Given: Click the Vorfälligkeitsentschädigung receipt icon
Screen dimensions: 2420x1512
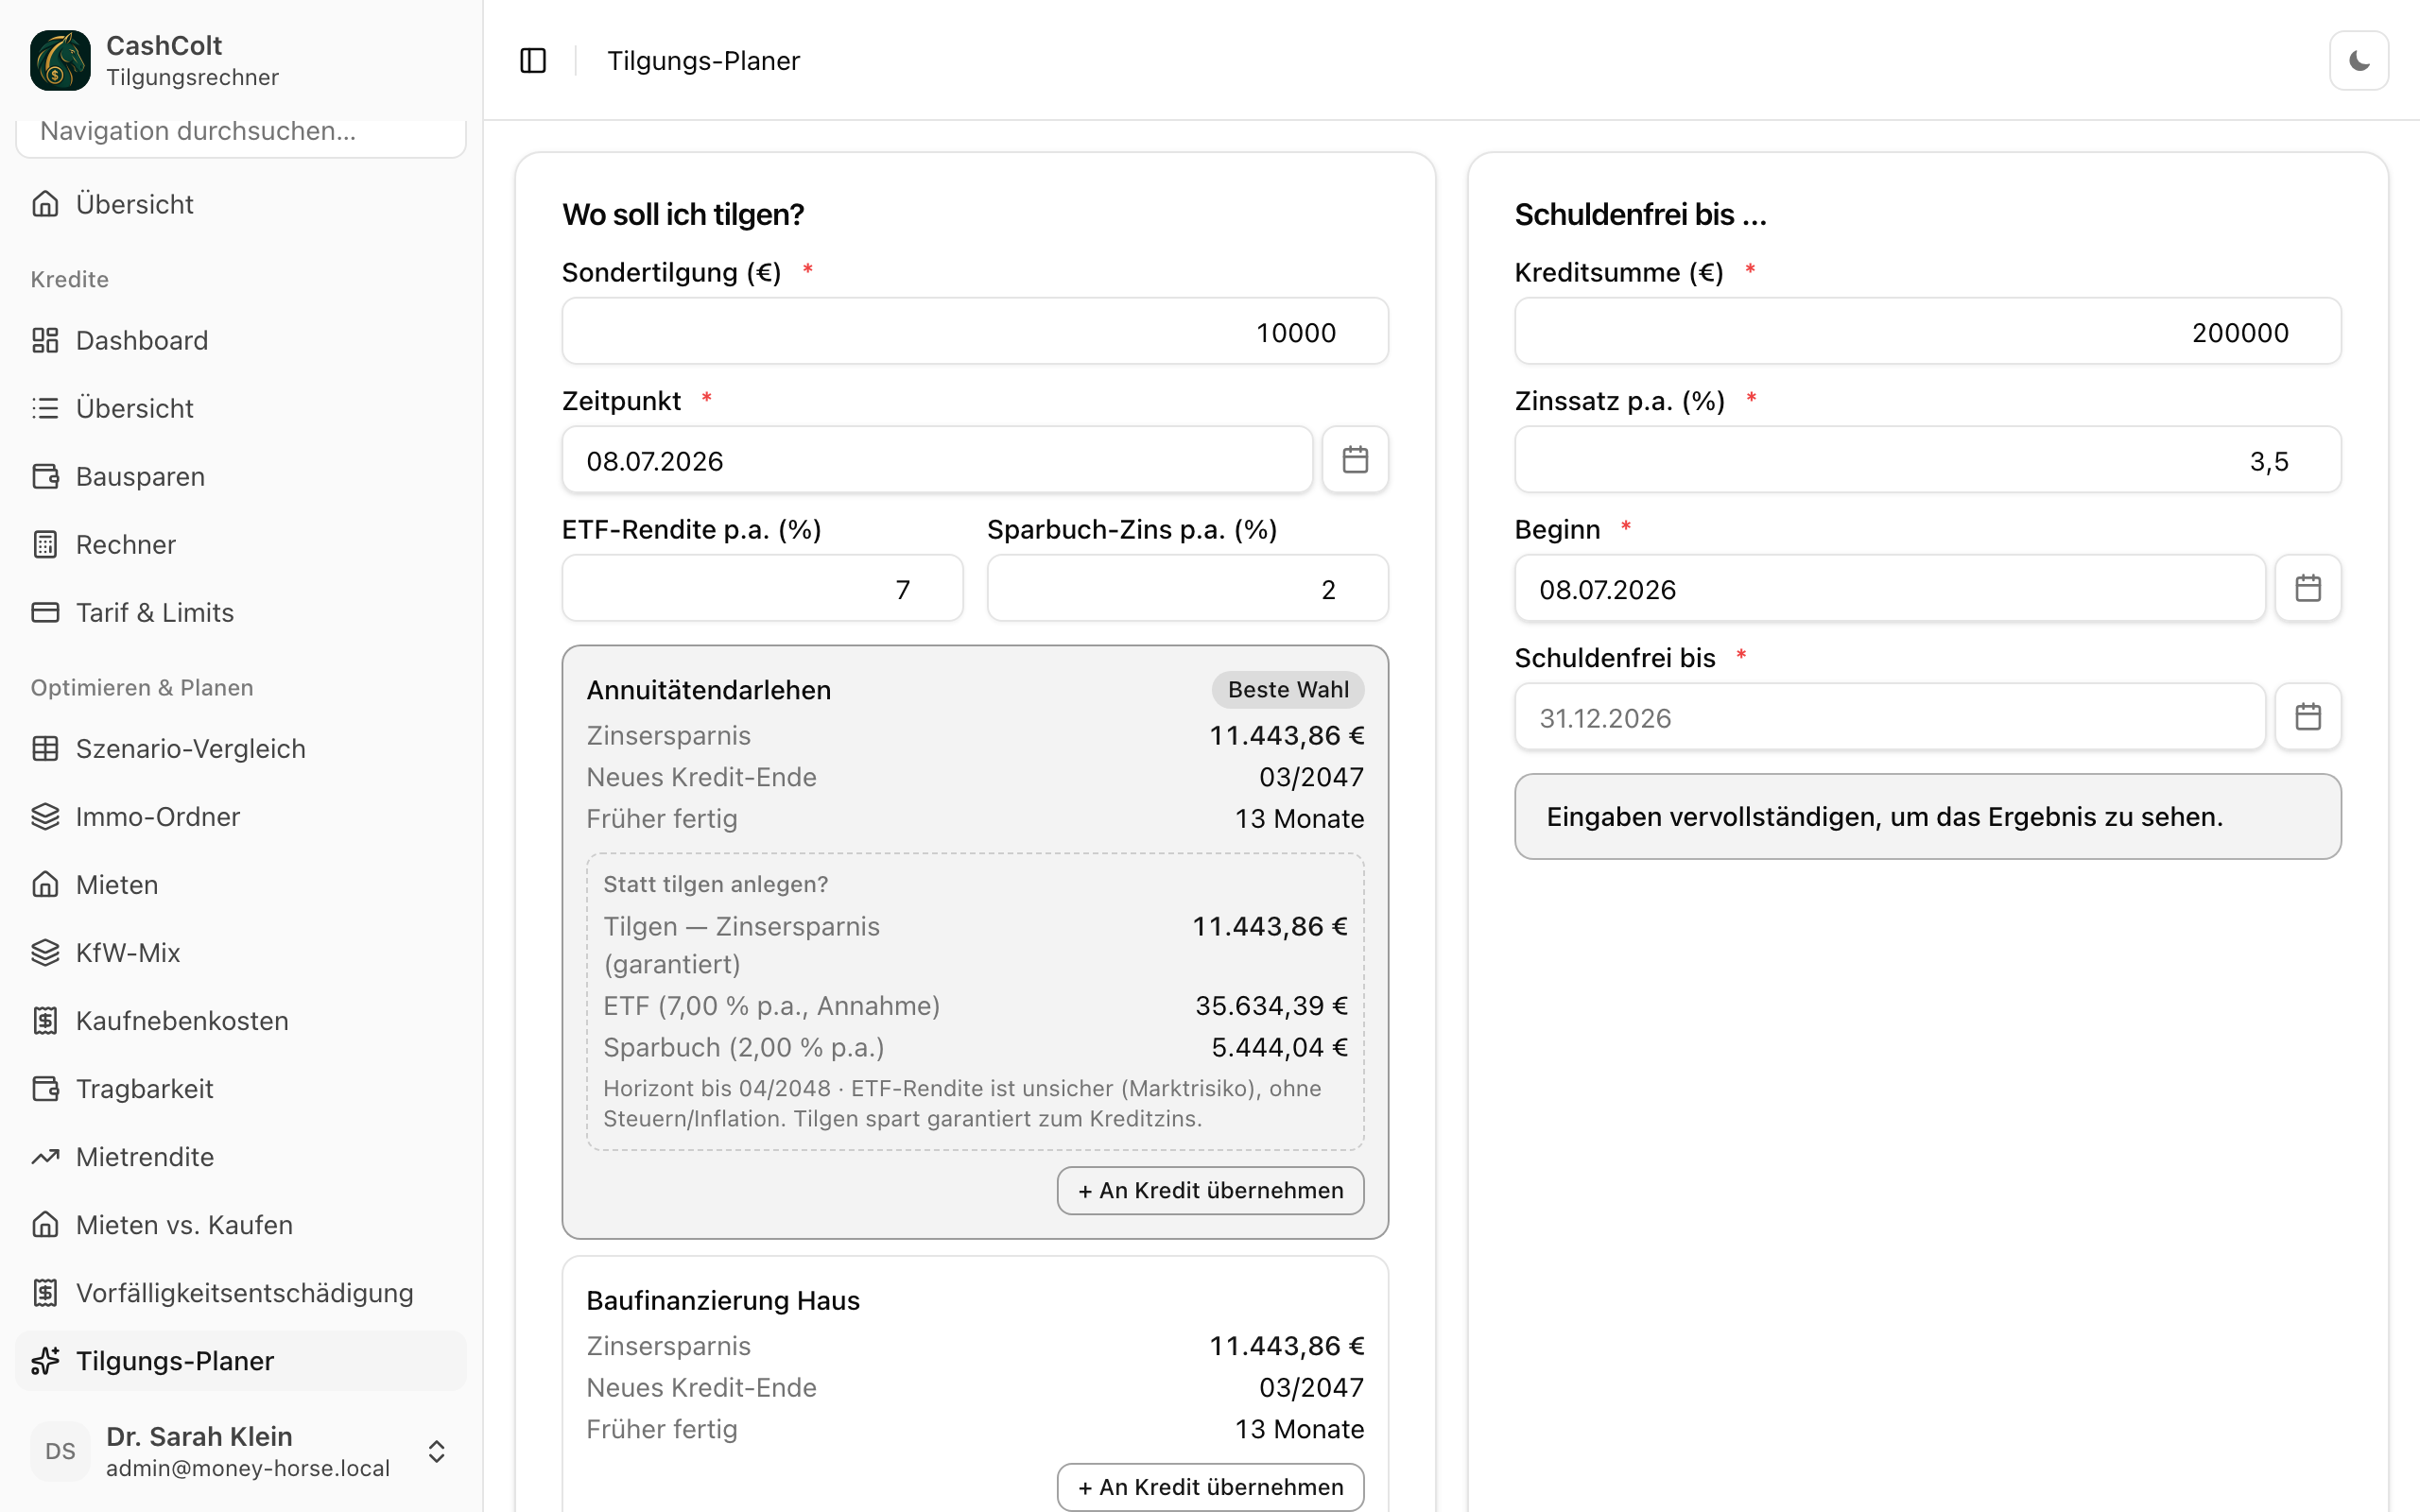Looking at the screenshot, I should pos(45,1292).
